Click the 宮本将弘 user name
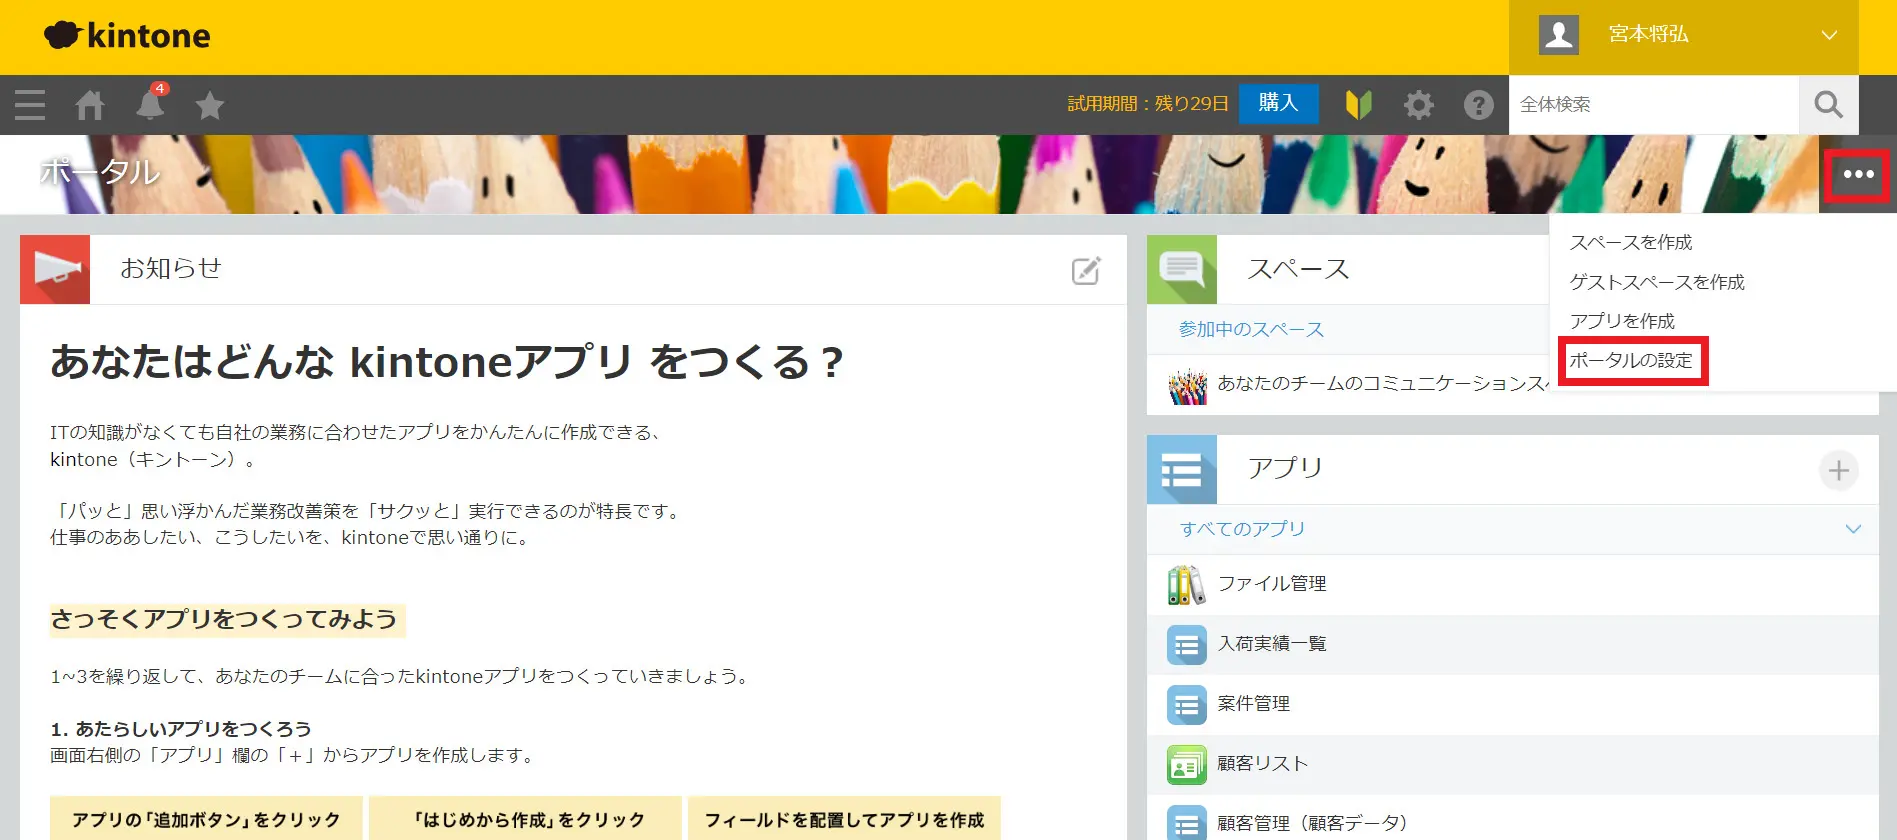Image resolution: width=1897 pixels, height=840 pixels. coord(1648,34)
